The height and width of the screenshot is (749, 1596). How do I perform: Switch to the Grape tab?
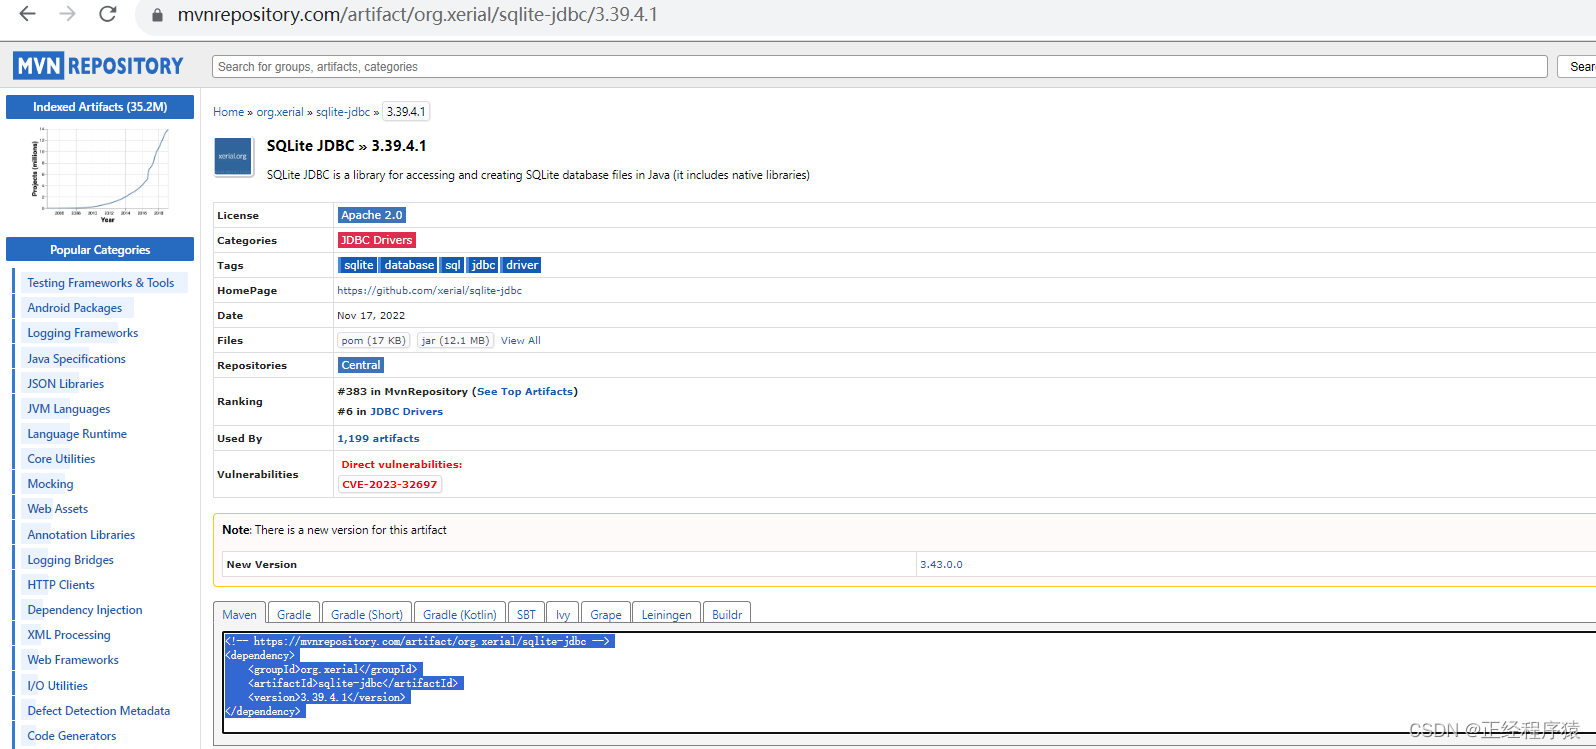tap(606, 613)
